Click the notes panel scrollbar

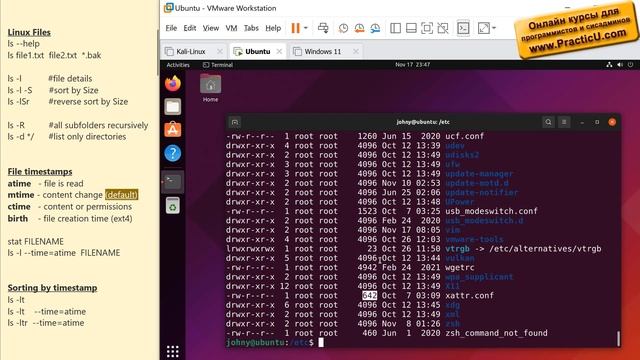[158, 53]
